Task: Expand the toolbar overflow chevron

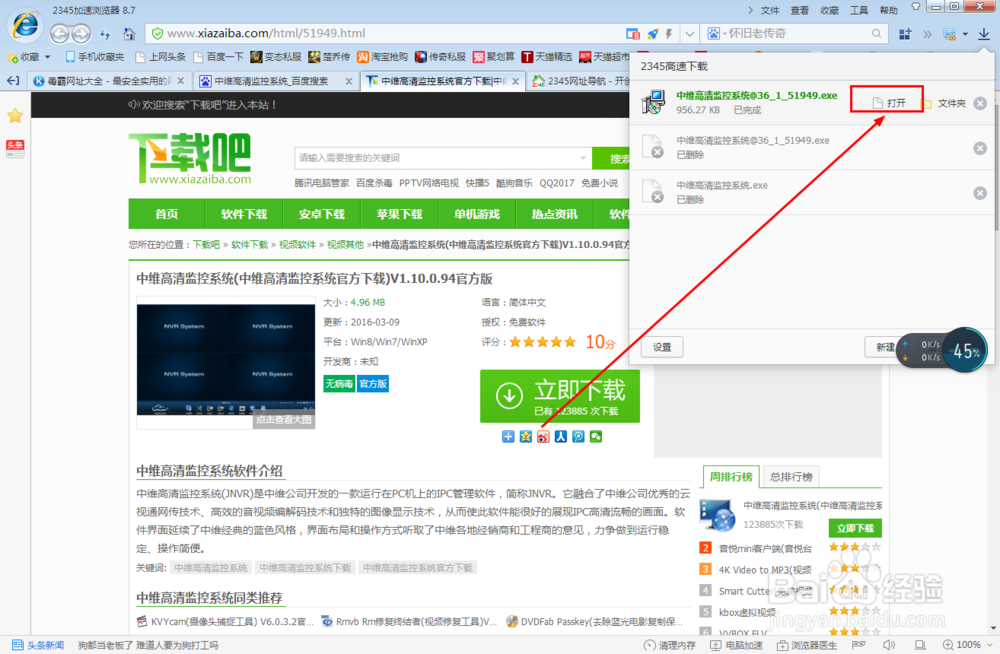Action: [927, 33]
